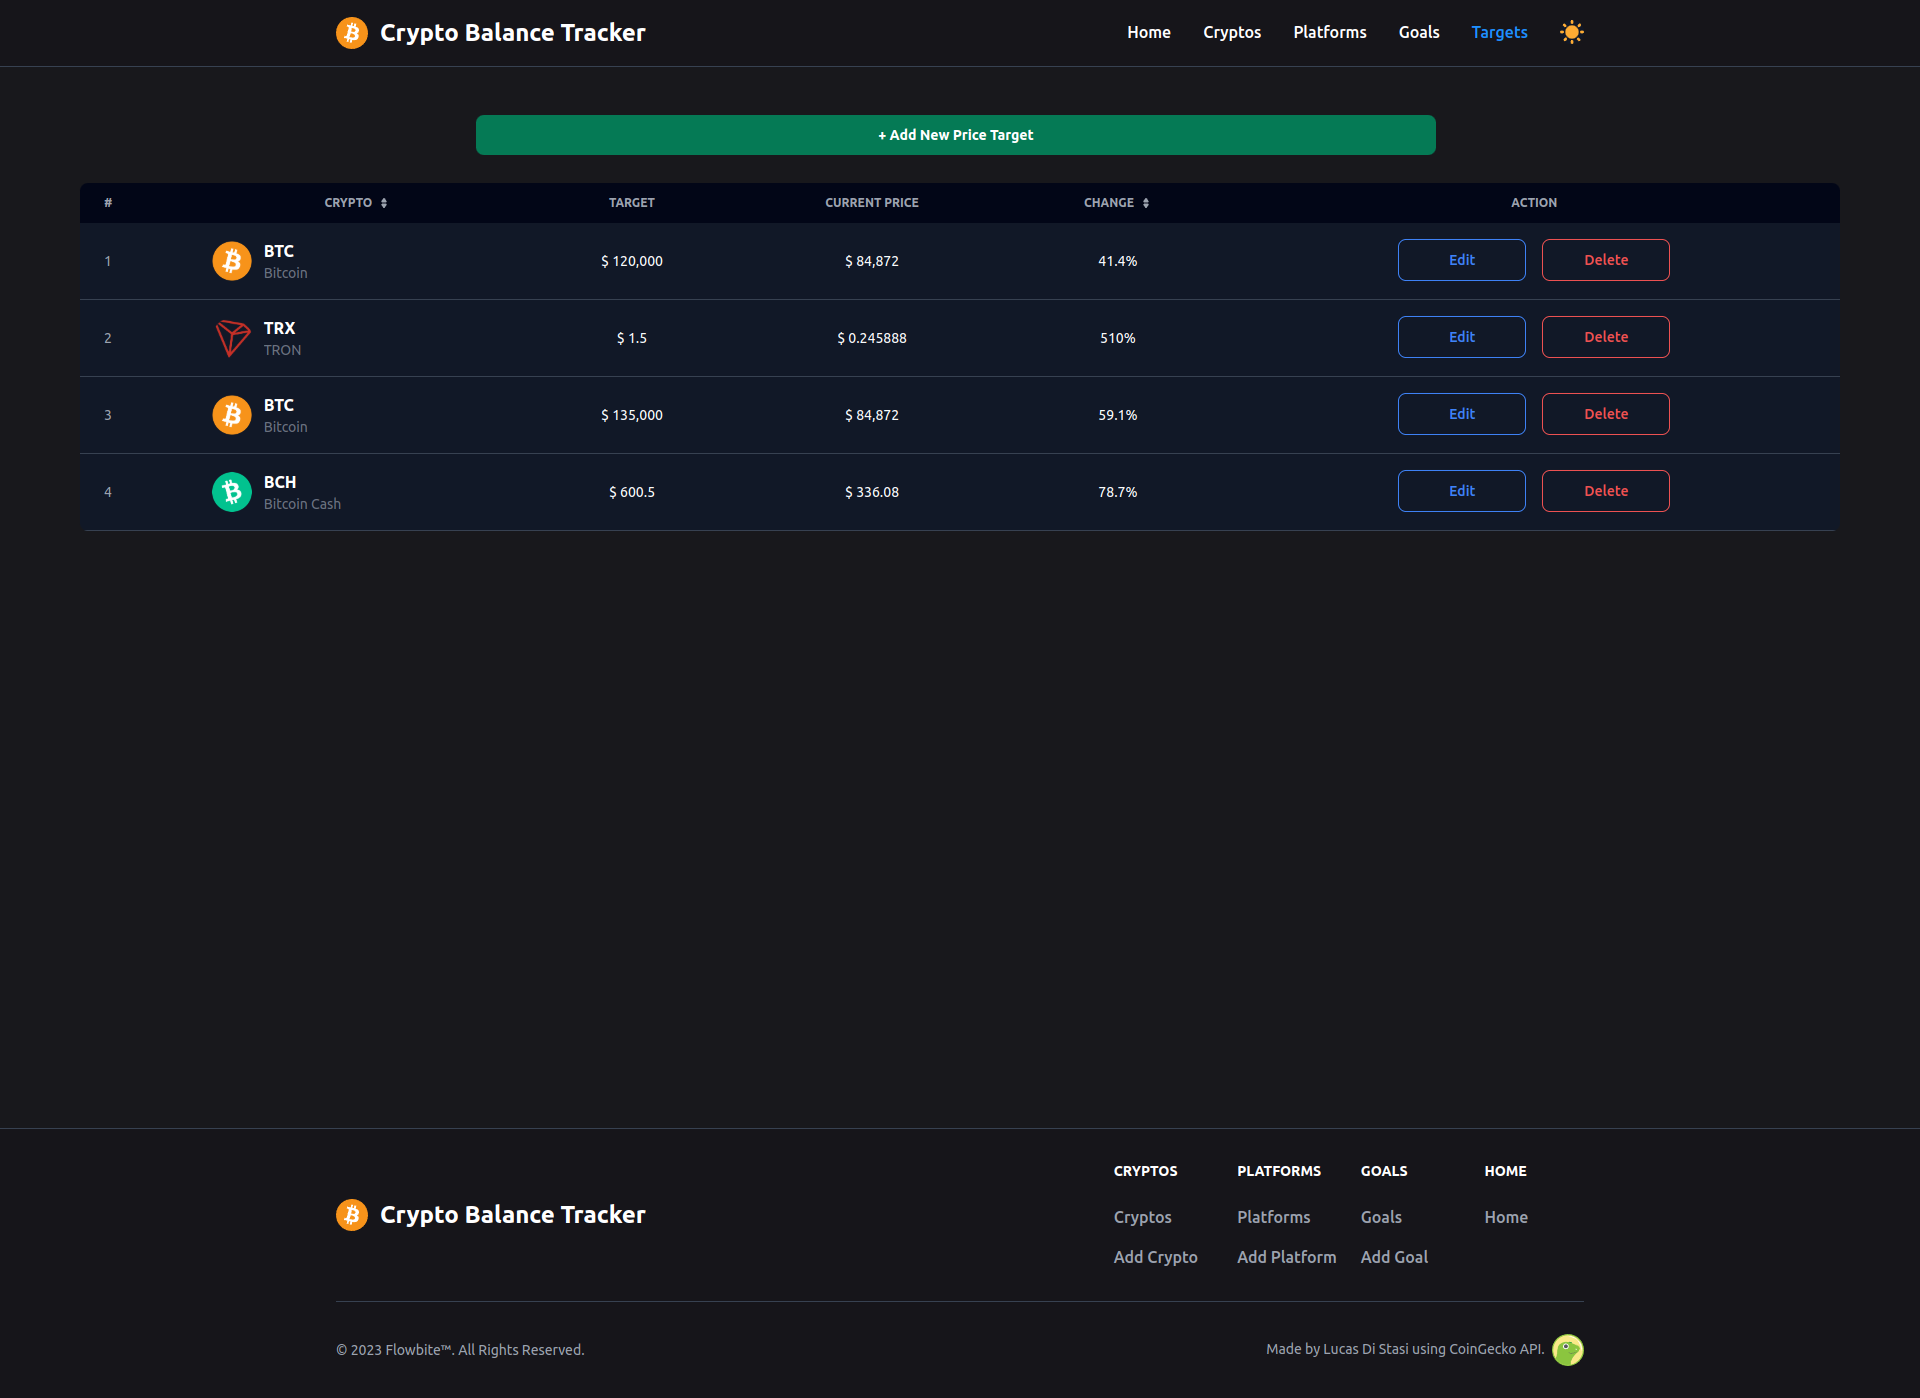
Task: Click the Bitcoin Cash icon in row 4
Action: coord(232,492)
